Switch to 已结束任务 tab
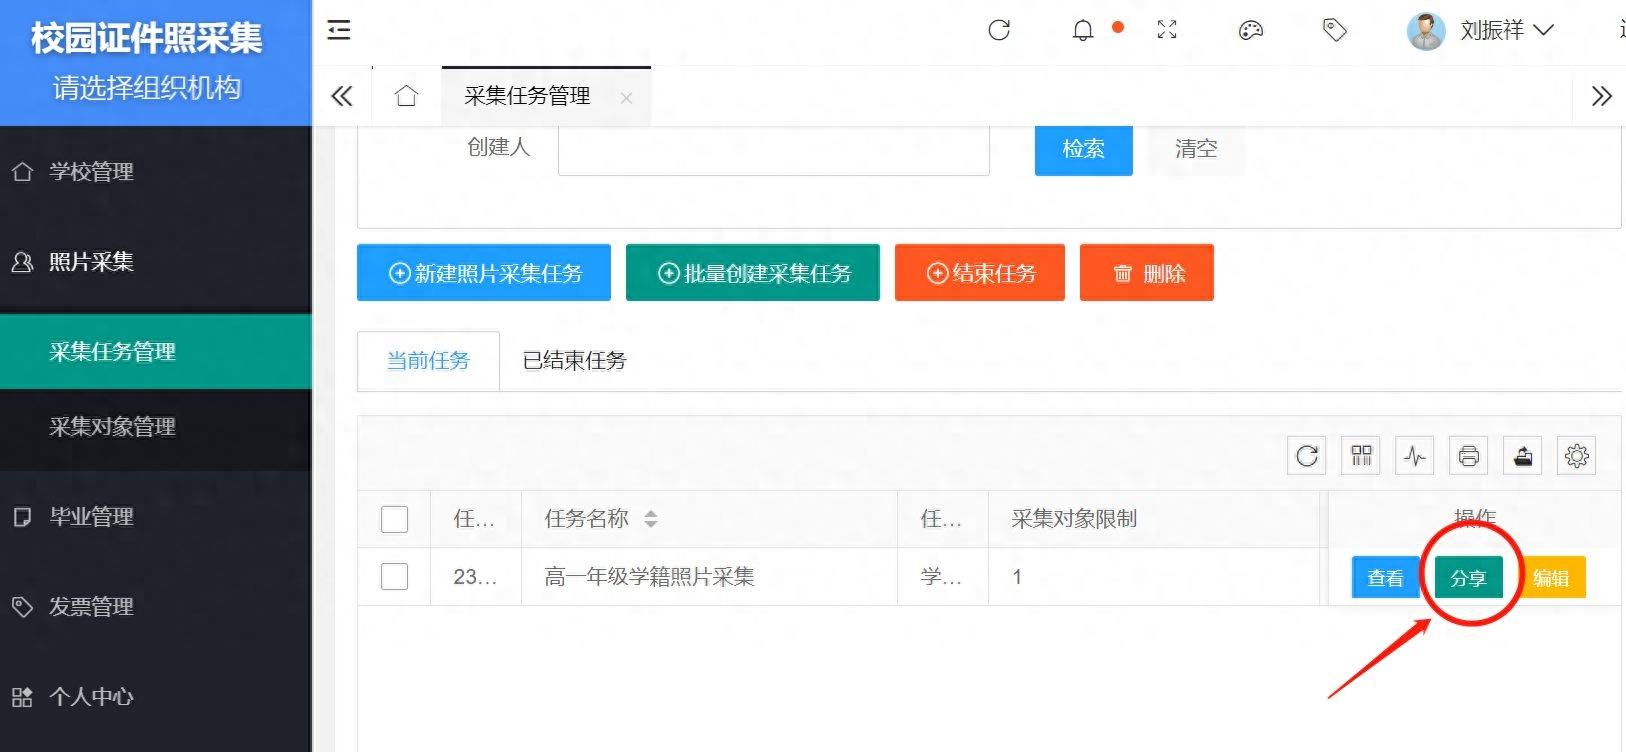The width and height of the screenshot is (1626, 752). pos(574,361)
